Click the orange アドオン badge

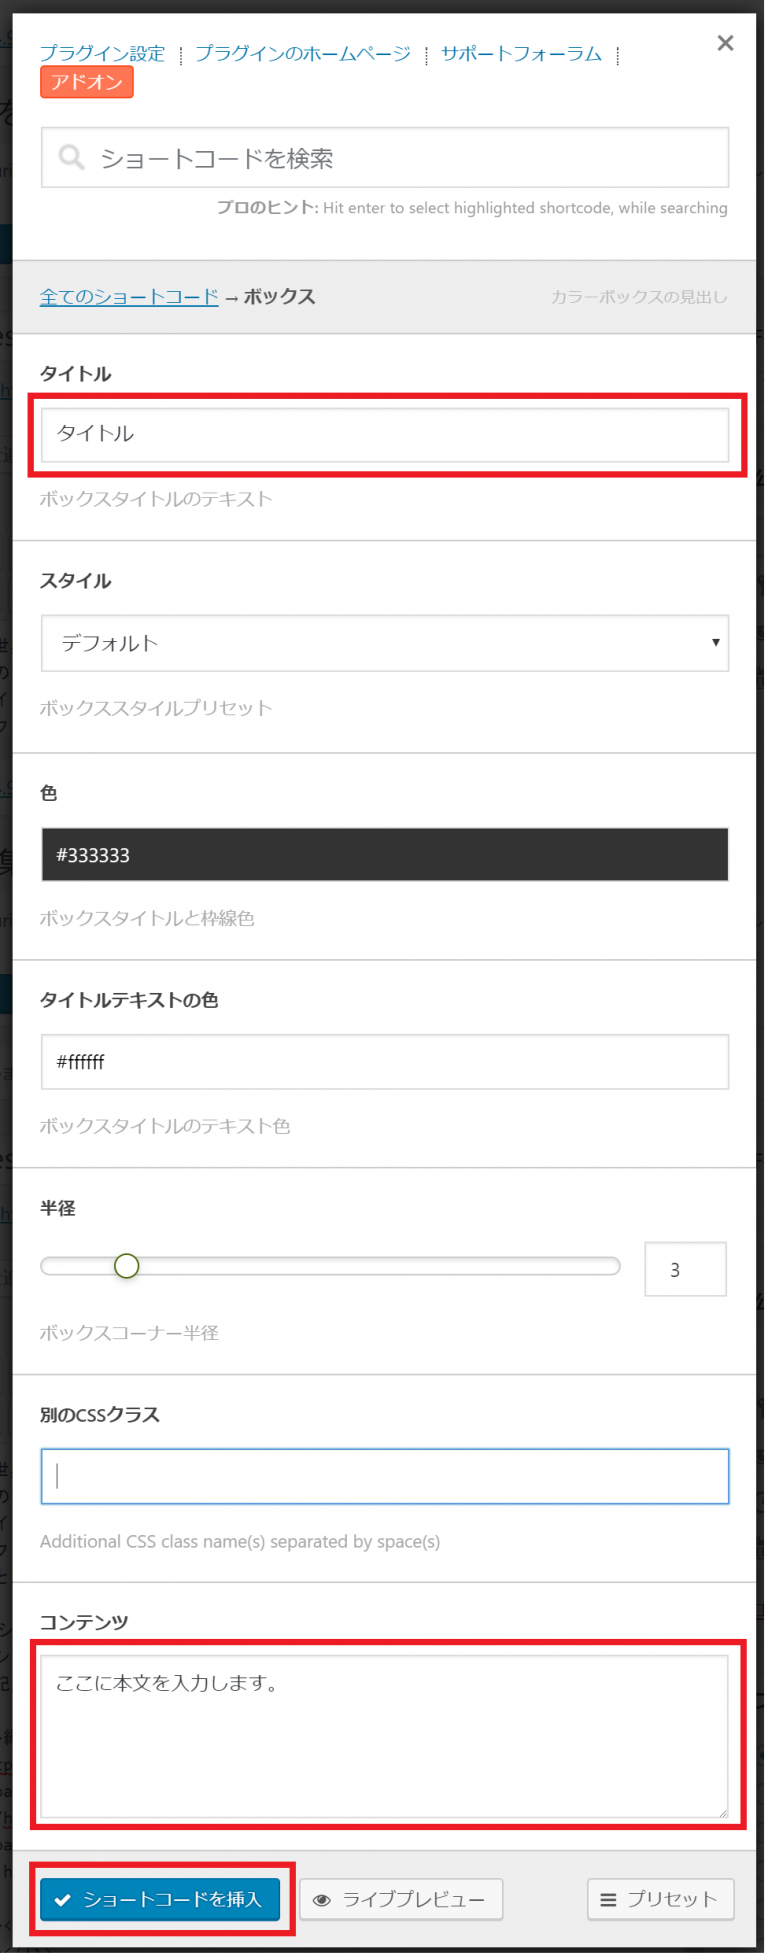tap(86, 82)
